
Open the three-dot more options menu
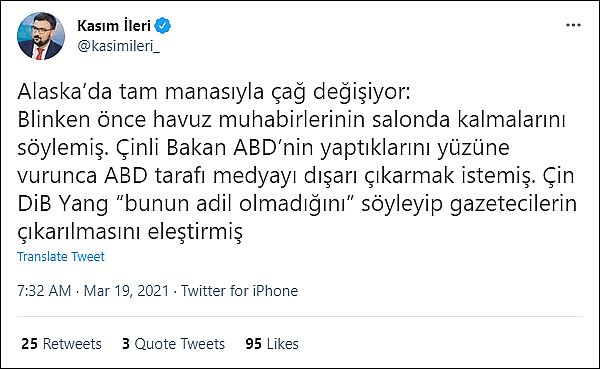(x=573, y=25)
